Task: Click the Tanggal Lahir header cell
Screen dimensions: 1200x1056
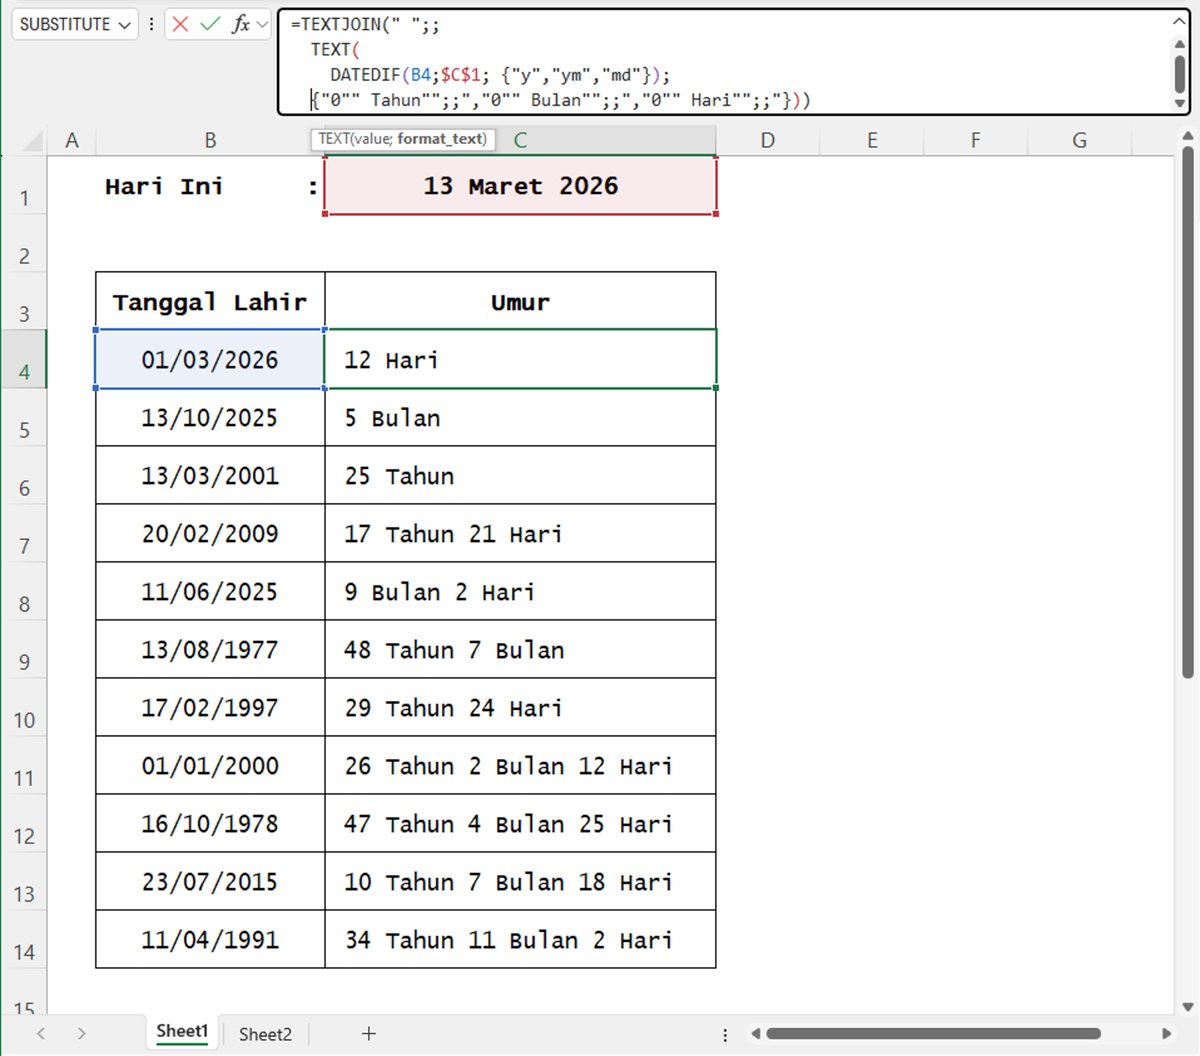Action: pos(210,302)
